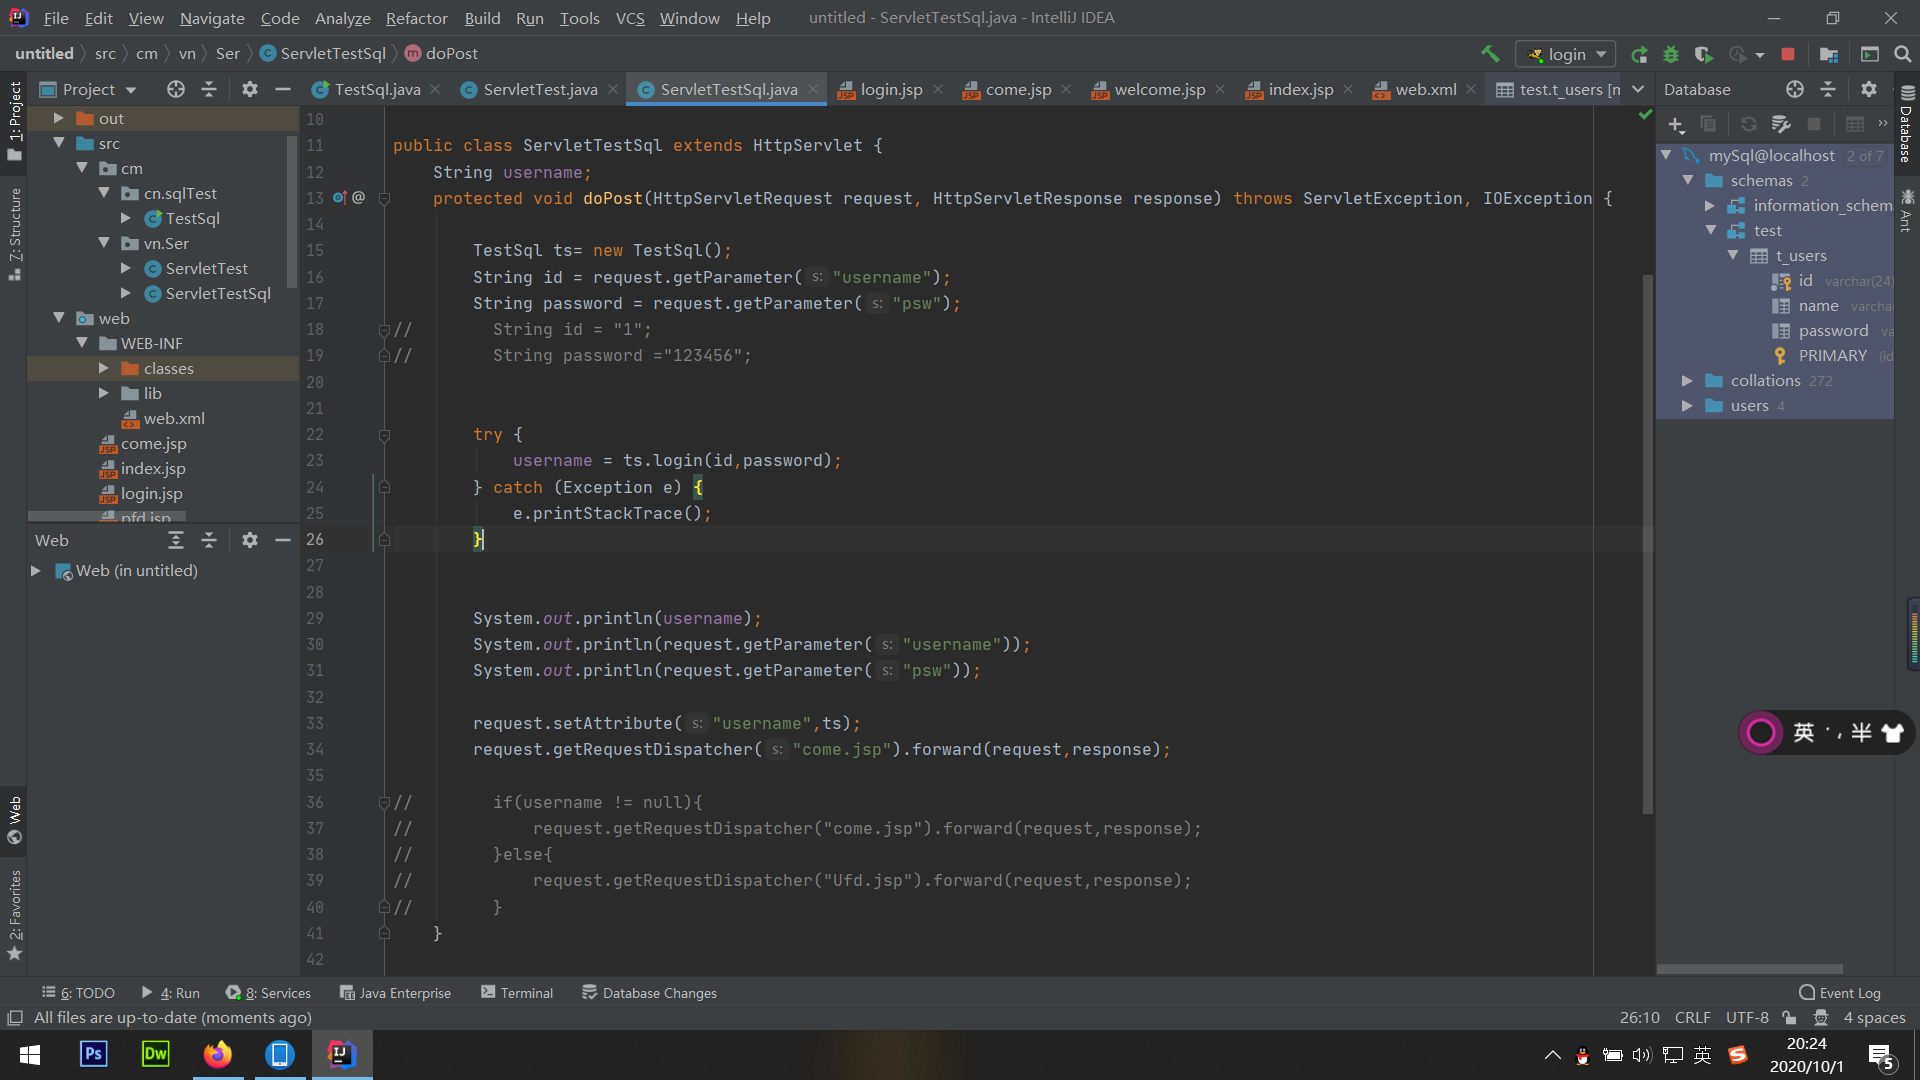Open the 4: Run tool window
This screenshot has height=1080, width=1920.
[x=171, y=993]
